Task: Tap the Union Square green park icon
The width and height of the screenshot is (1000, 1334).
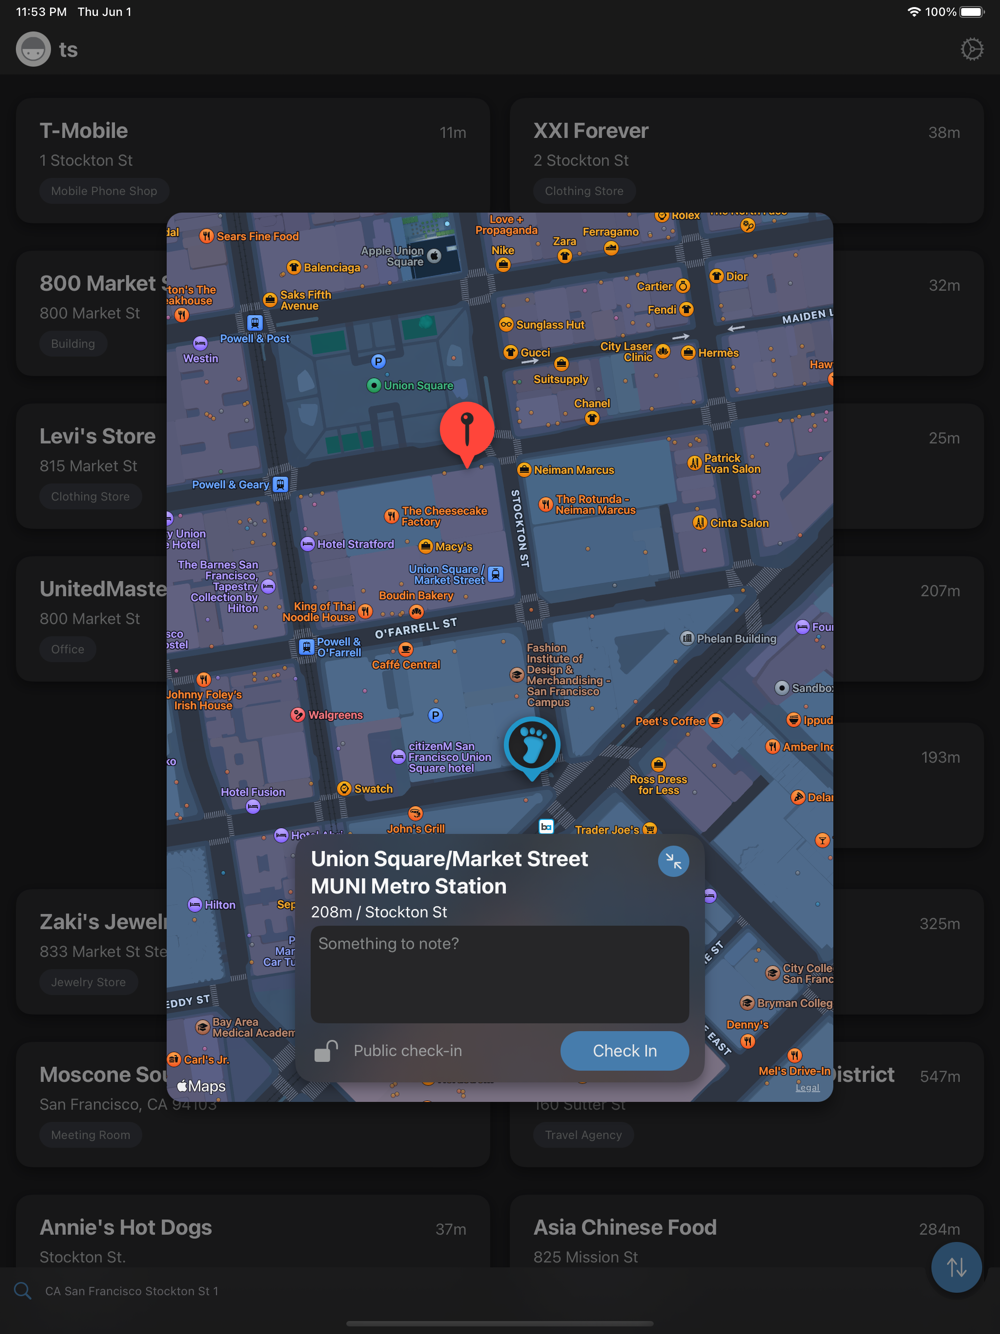Action: point(374,385)
